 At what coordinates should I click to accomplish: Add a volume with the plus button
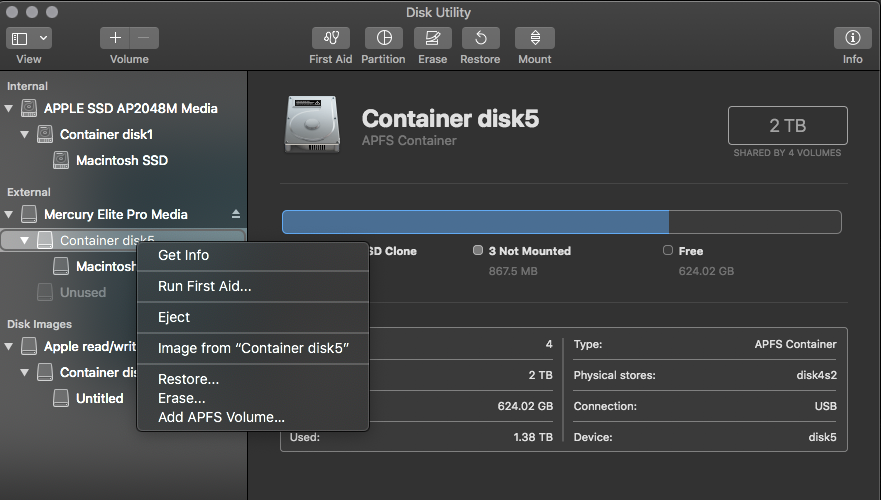click(115, 38)
